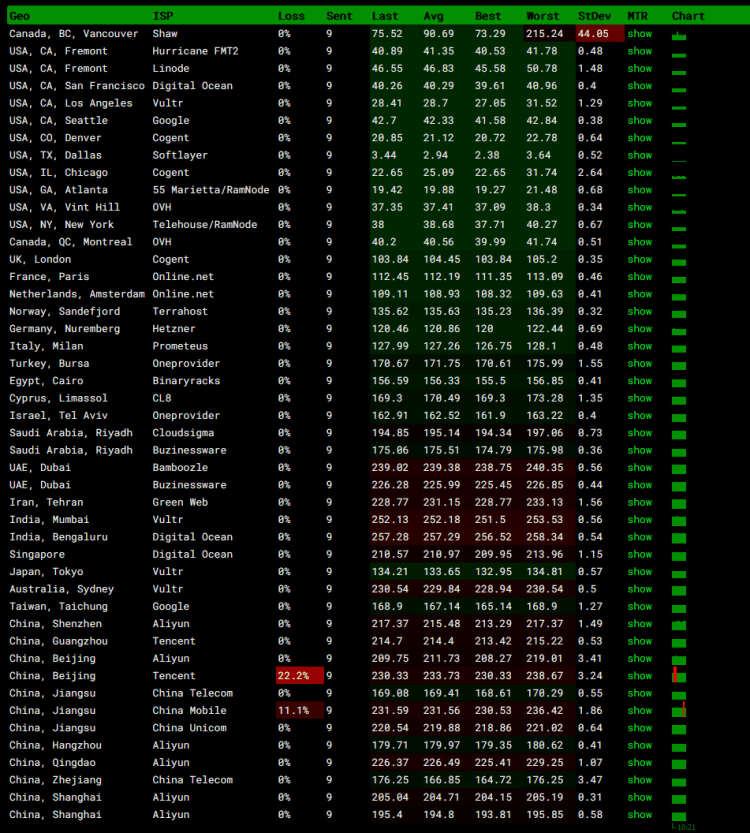Click the Avg column header
This screenshot has width=750, height=833.
coord(433,16)
